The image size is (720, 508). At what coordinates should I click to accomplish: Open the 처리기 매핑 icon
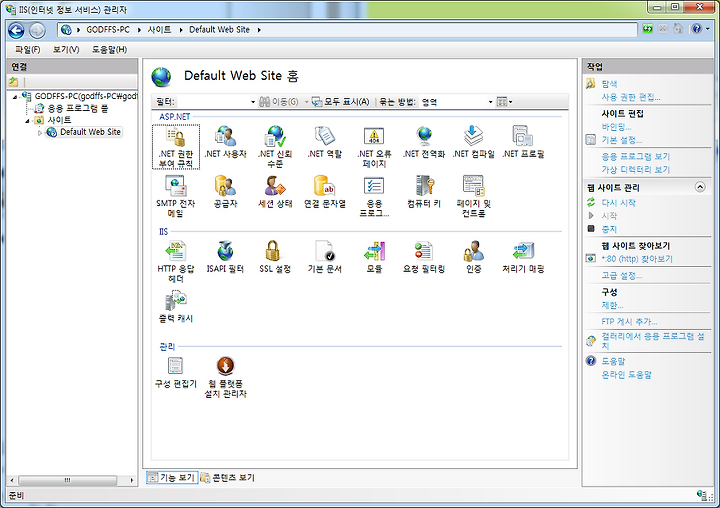(x=523, y=257)
